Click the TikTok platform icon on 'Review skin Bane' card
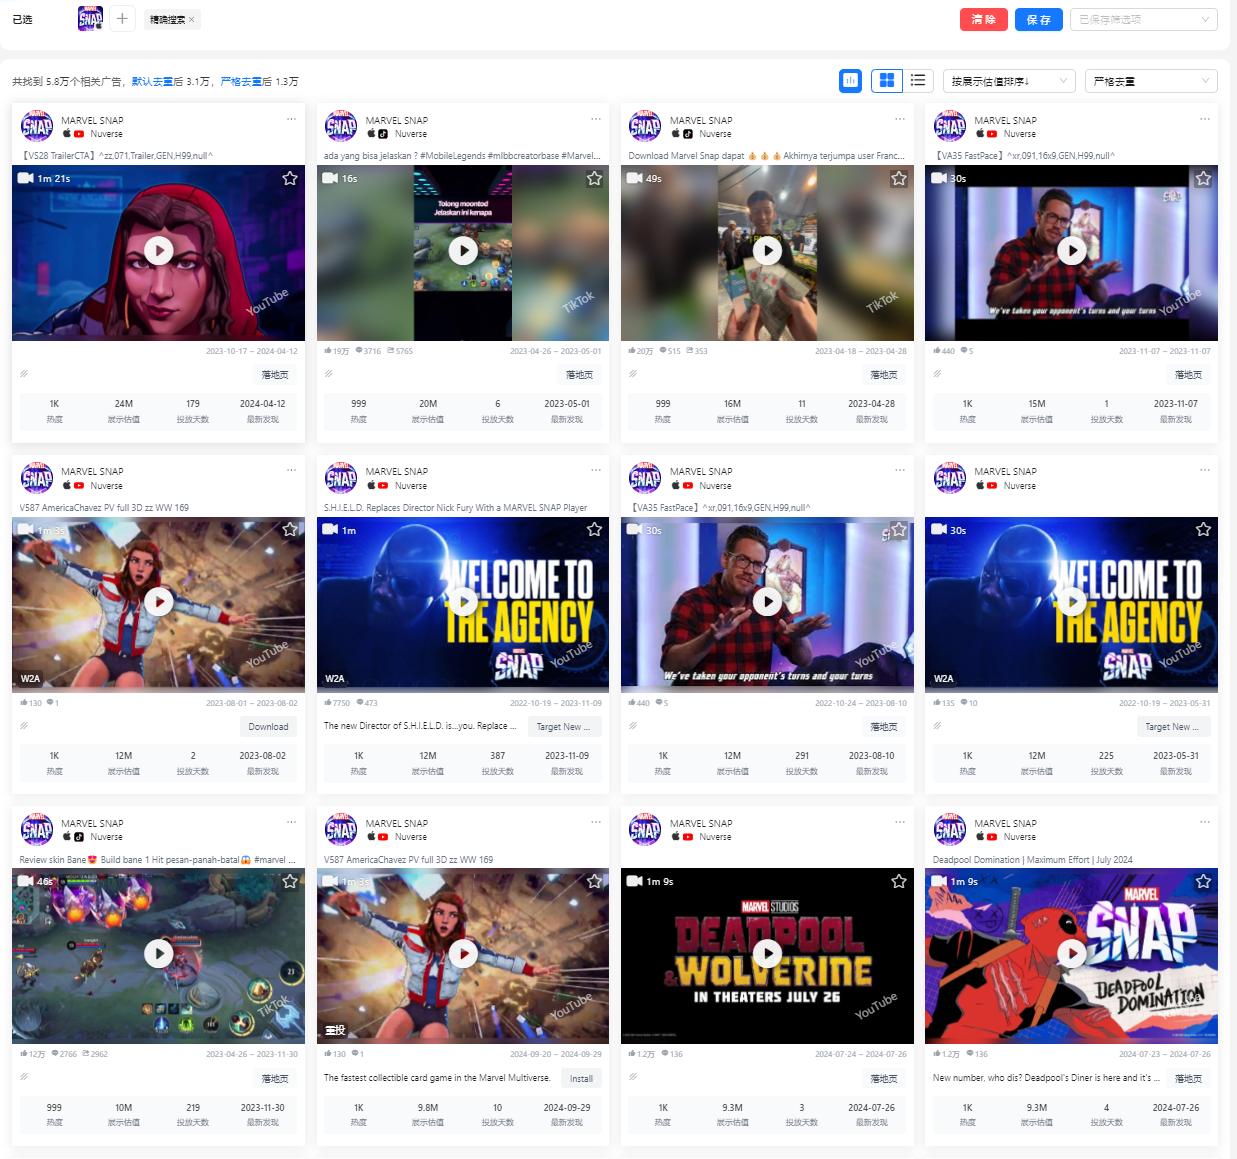The image size is (1237, 1159). click(x=79, y=837)
